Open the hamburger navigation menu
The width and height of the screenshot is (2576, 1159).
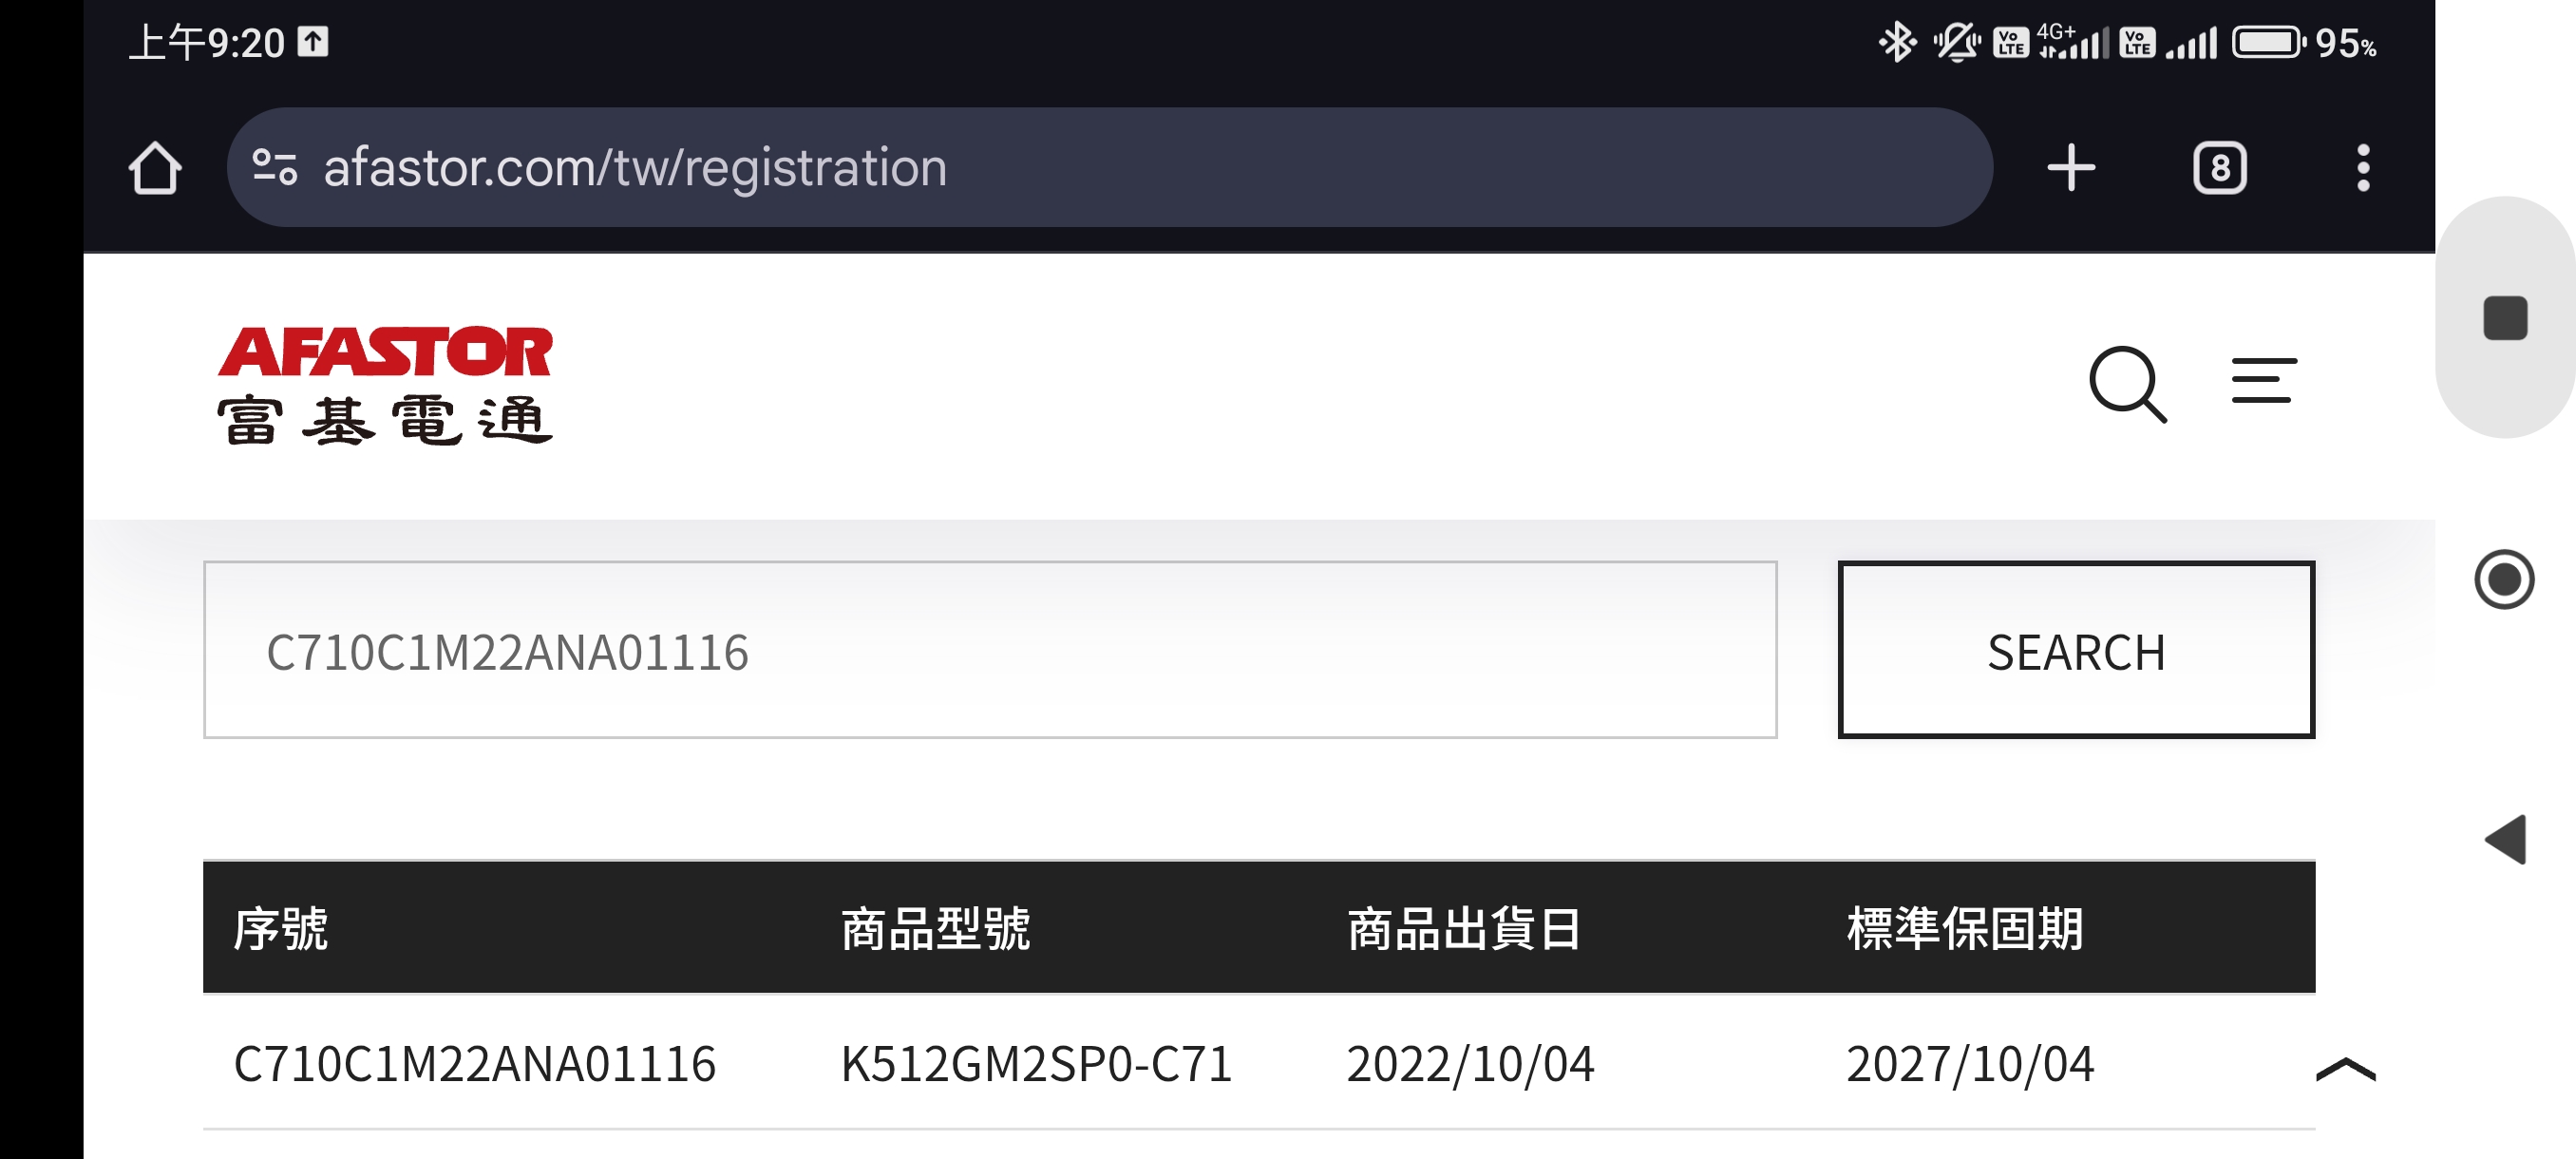click(x=2264, y=381)
